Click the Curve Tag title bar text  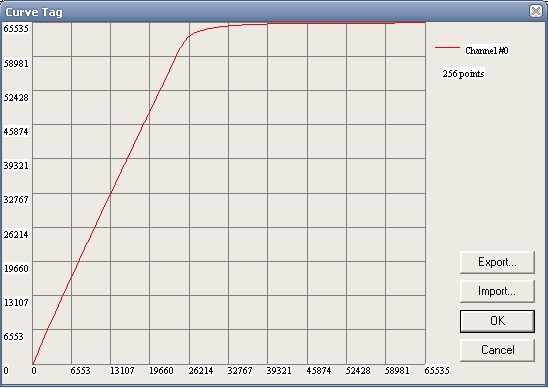(x=34, y=12)
